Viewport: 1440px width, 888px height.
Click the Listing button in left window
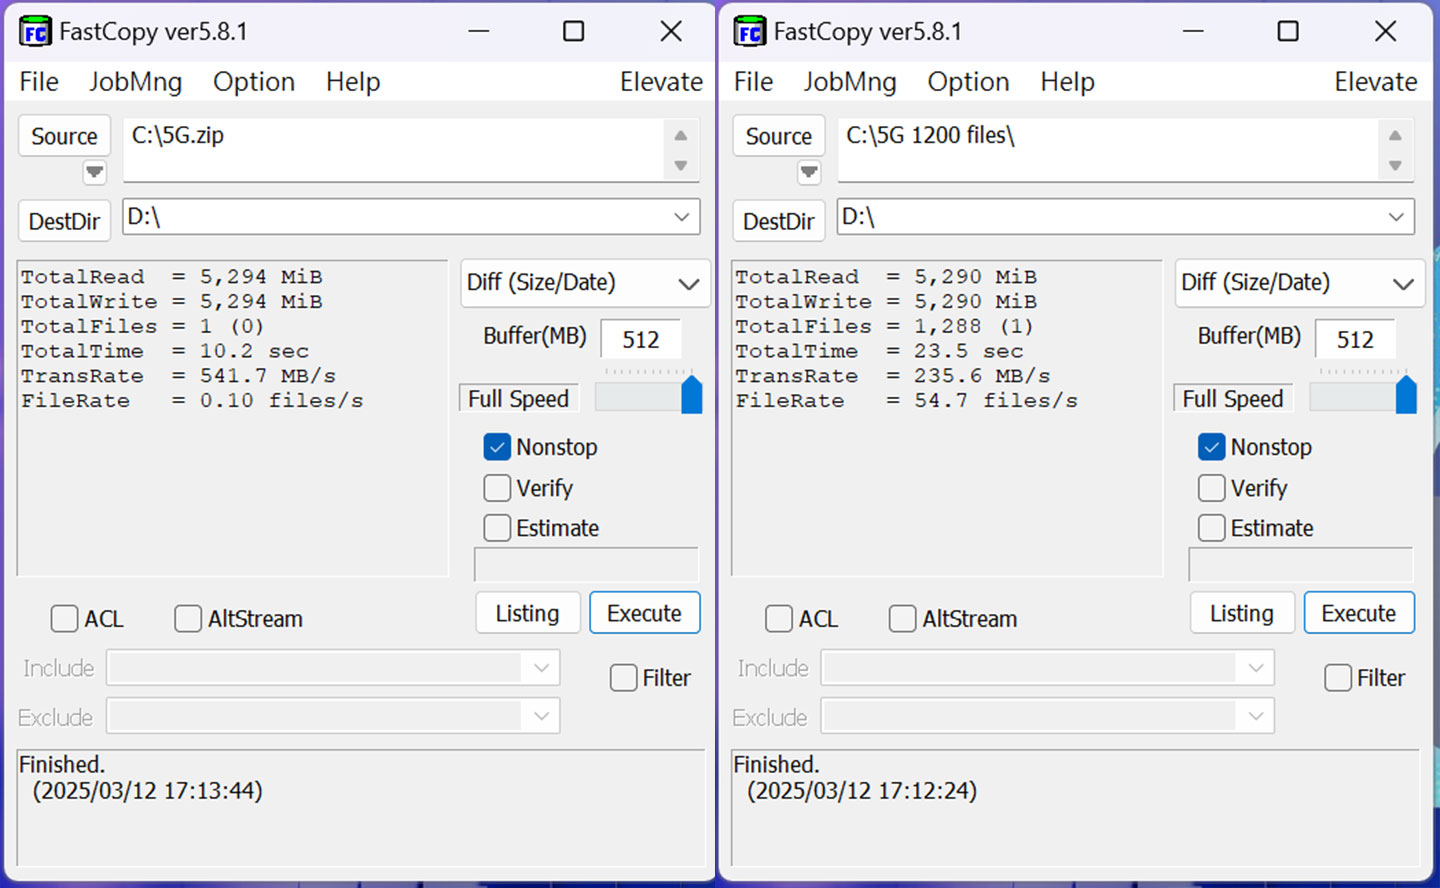(x=527, y=613)
